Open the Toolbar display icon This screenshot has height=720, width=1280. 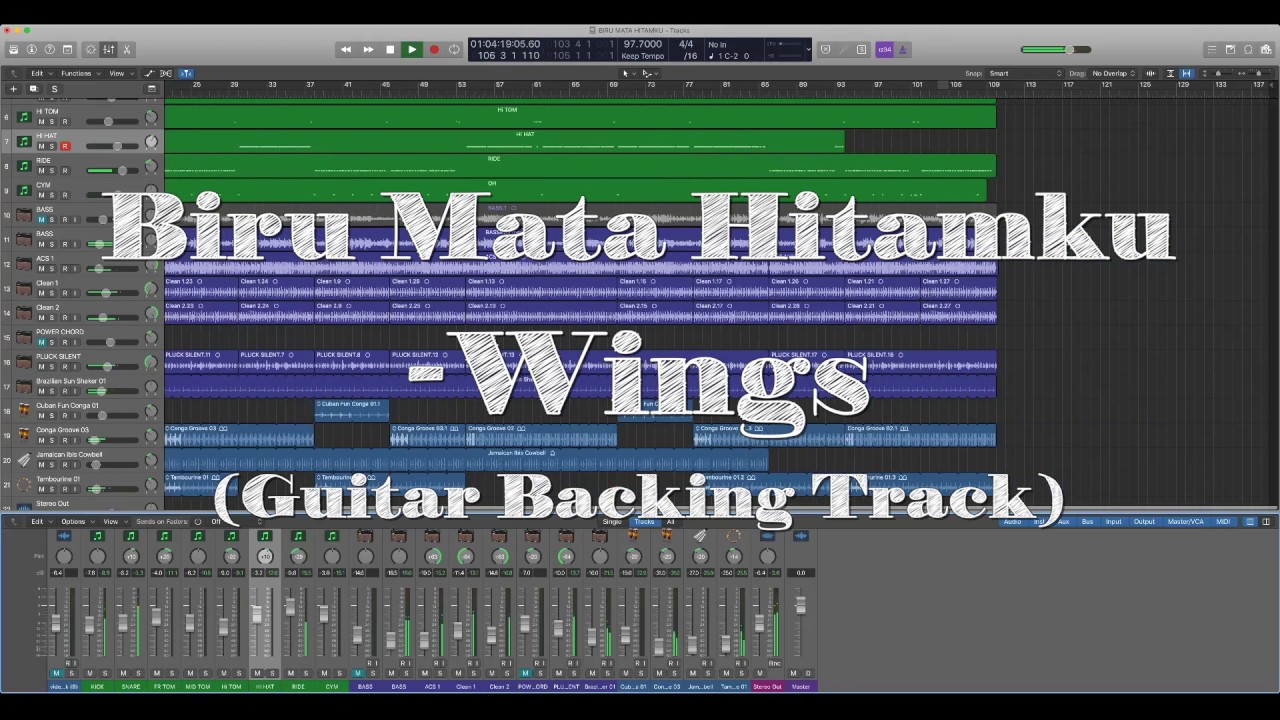click(67, 49)
